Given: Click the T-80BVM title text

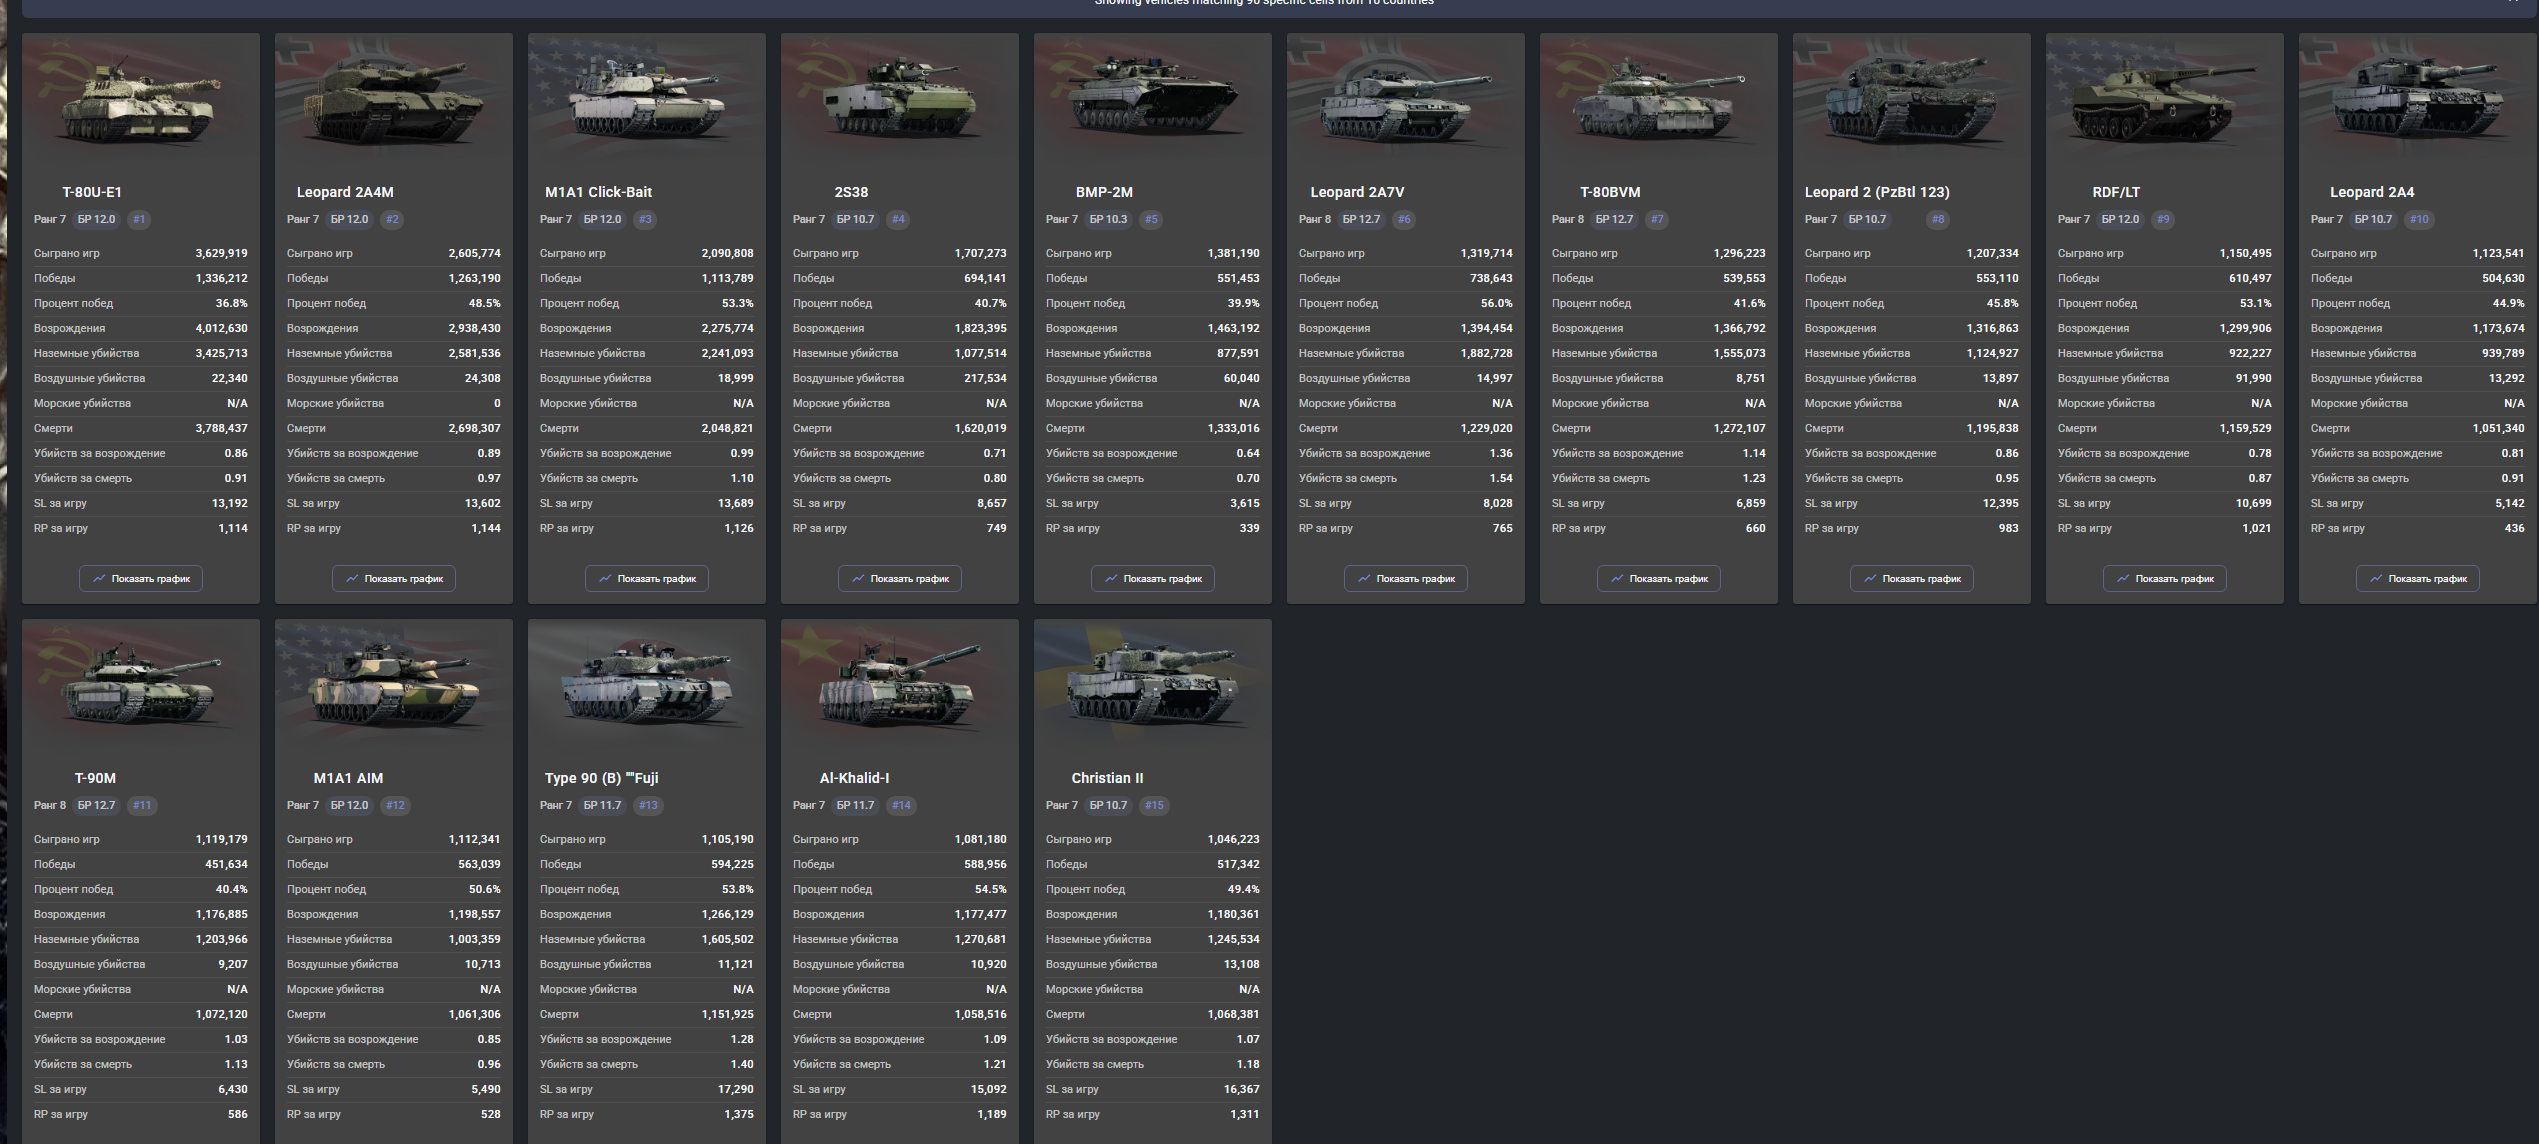Looking at the screenshot, I should [1610, 192].
